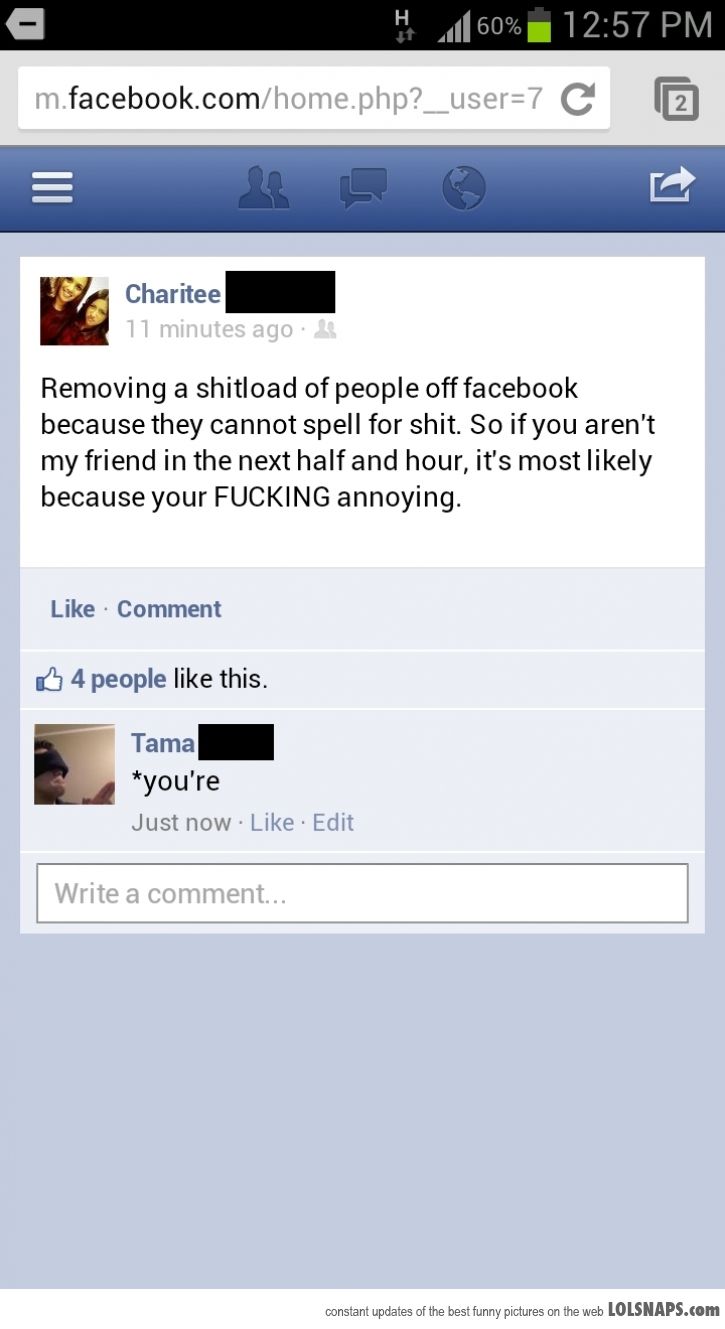Open the friend requests icon
725x1329 pixels.
264,188
